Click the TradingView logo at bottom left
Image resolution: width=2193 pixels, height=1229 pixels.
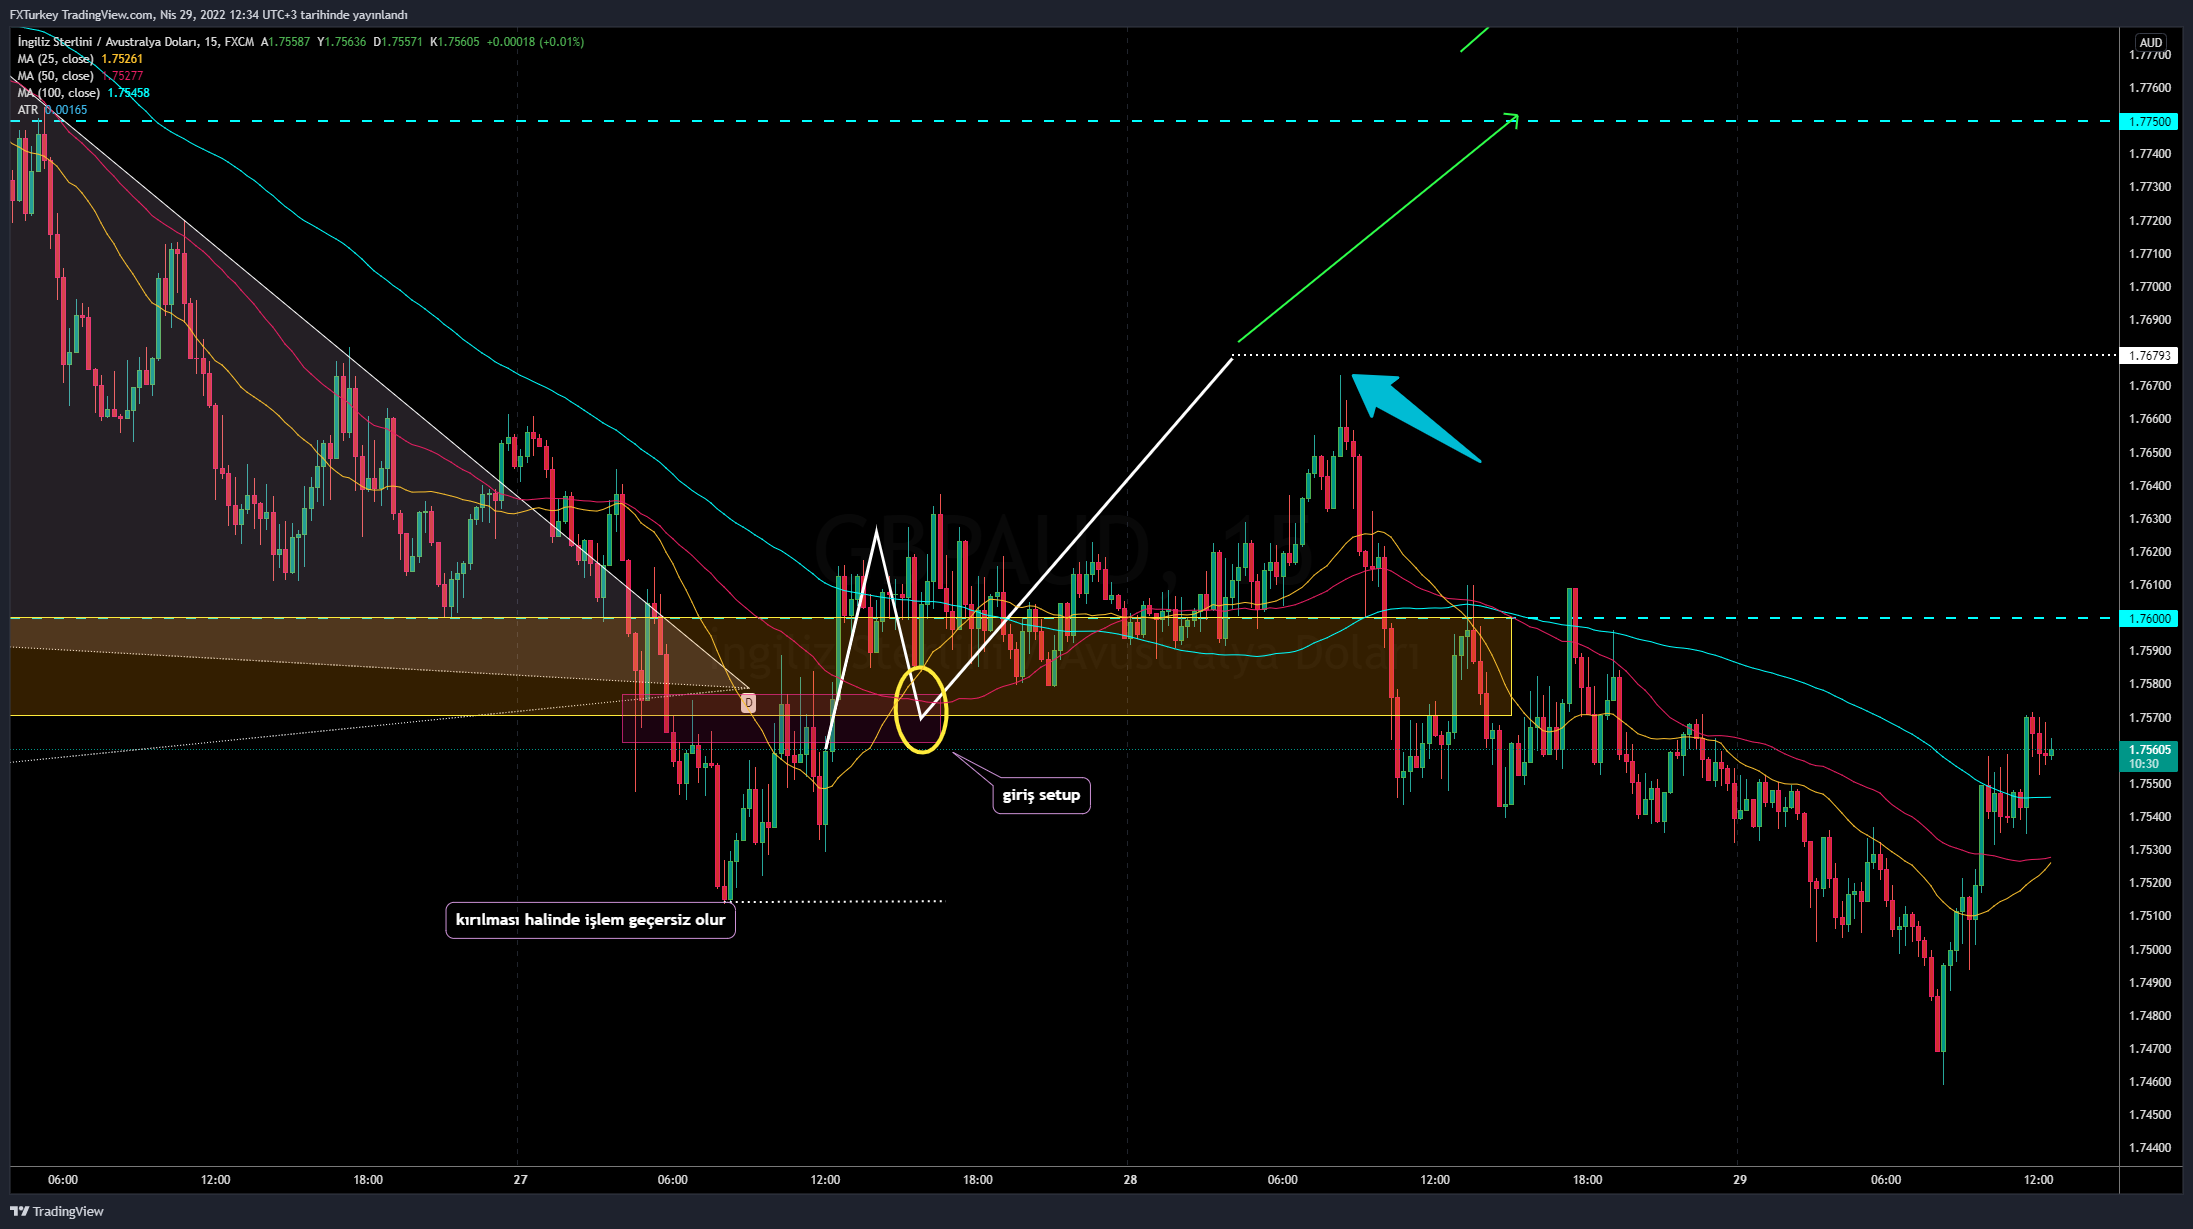[57, 1211]
